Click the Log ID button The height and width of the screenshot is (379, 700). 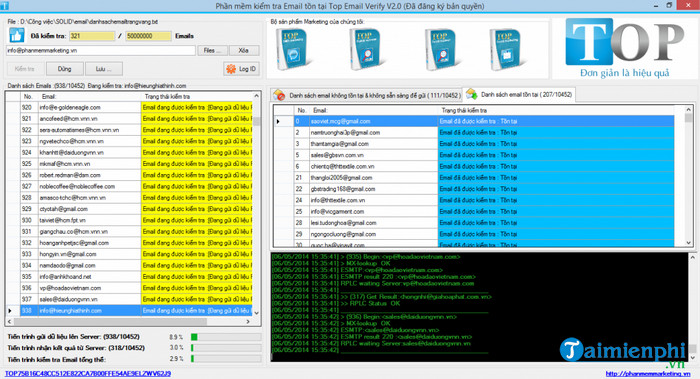tap(242, 69)
